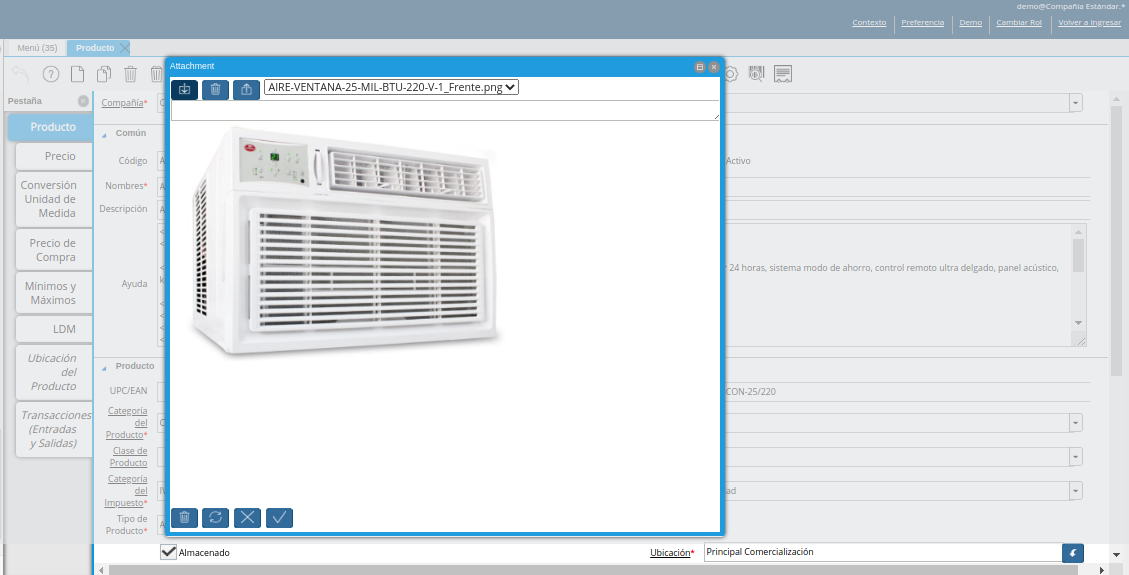This screenshot has width=1129, height=575.
Task: Click the Ayuda text area scrollbar
Action: point(1078,277)
